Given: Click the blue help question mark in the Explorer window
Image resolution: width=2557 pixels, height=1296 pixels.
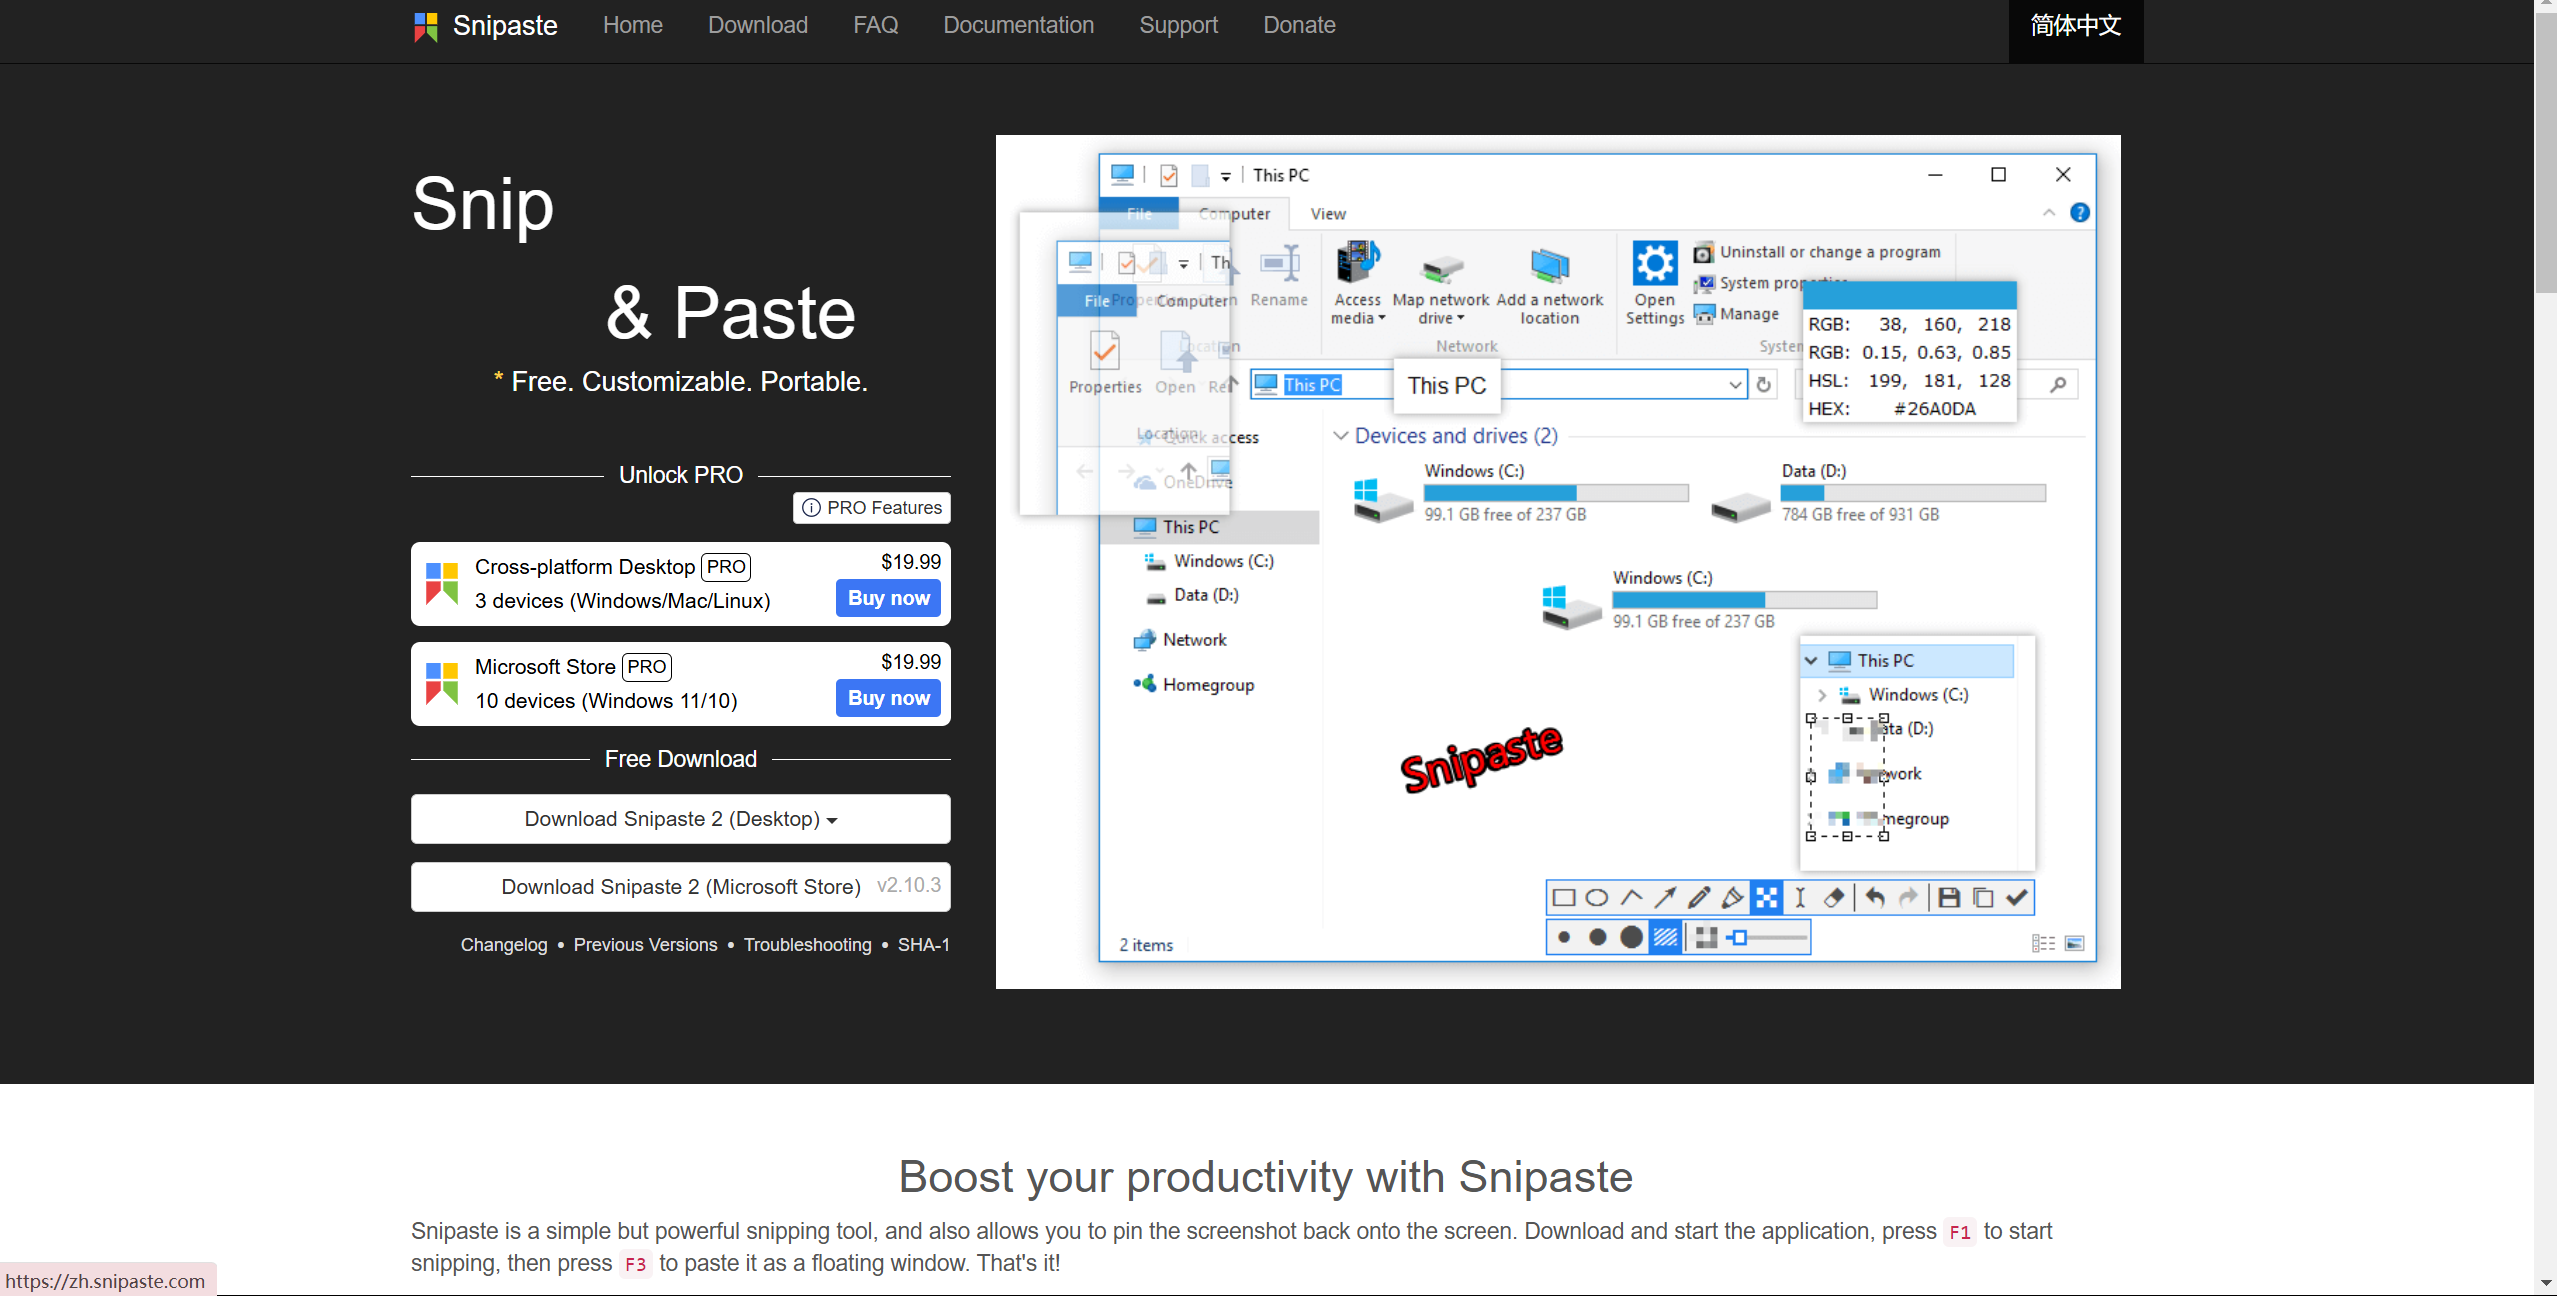Looking at the screenshot, I should (2079, 213).
